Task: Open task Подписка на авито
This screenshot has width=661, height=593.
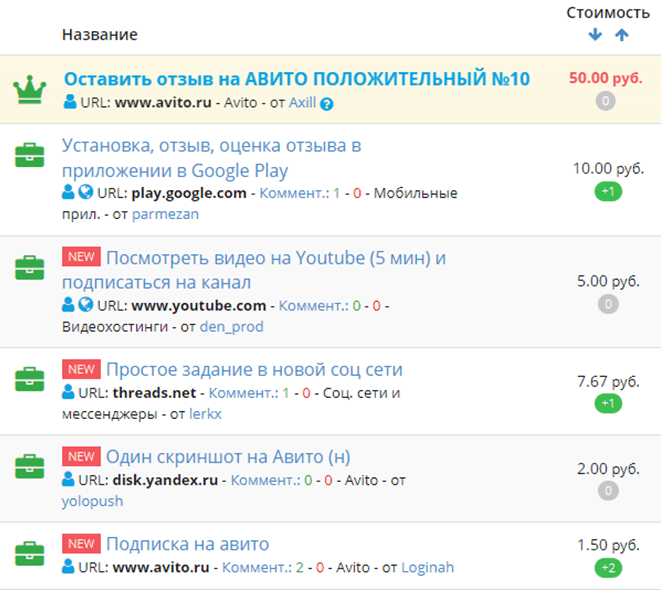Action: point(188,544)
